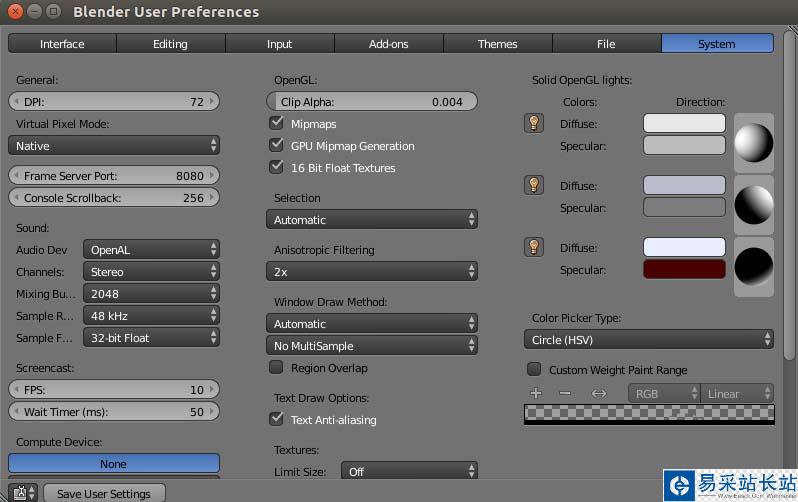Toggle the first OpenGL light bulb

click(534, 123)
